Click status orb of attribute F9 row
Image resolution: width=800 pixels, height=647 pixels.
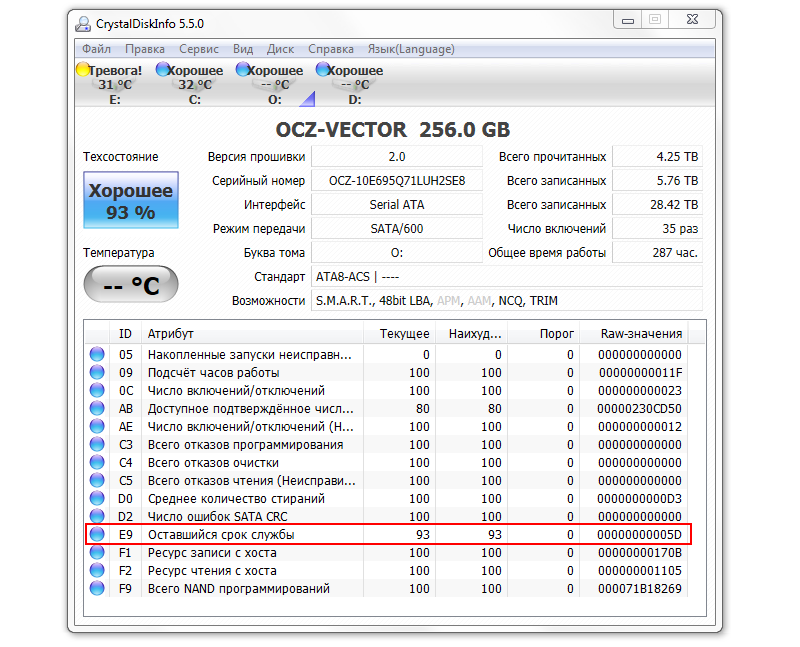pyautogui.click(x=97, y=588)
